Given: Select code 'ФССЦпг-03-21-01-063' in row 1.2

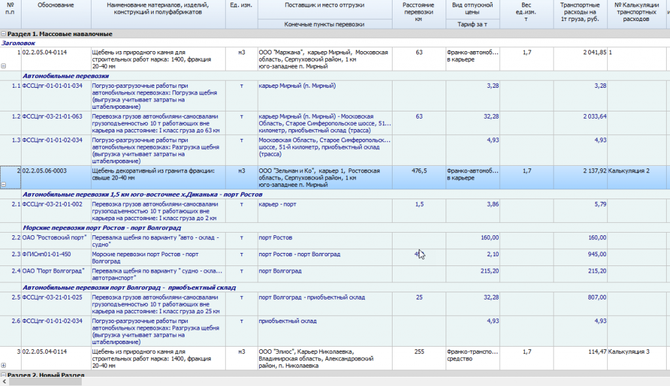Looking at the screenshot, I should coord(56,123).
